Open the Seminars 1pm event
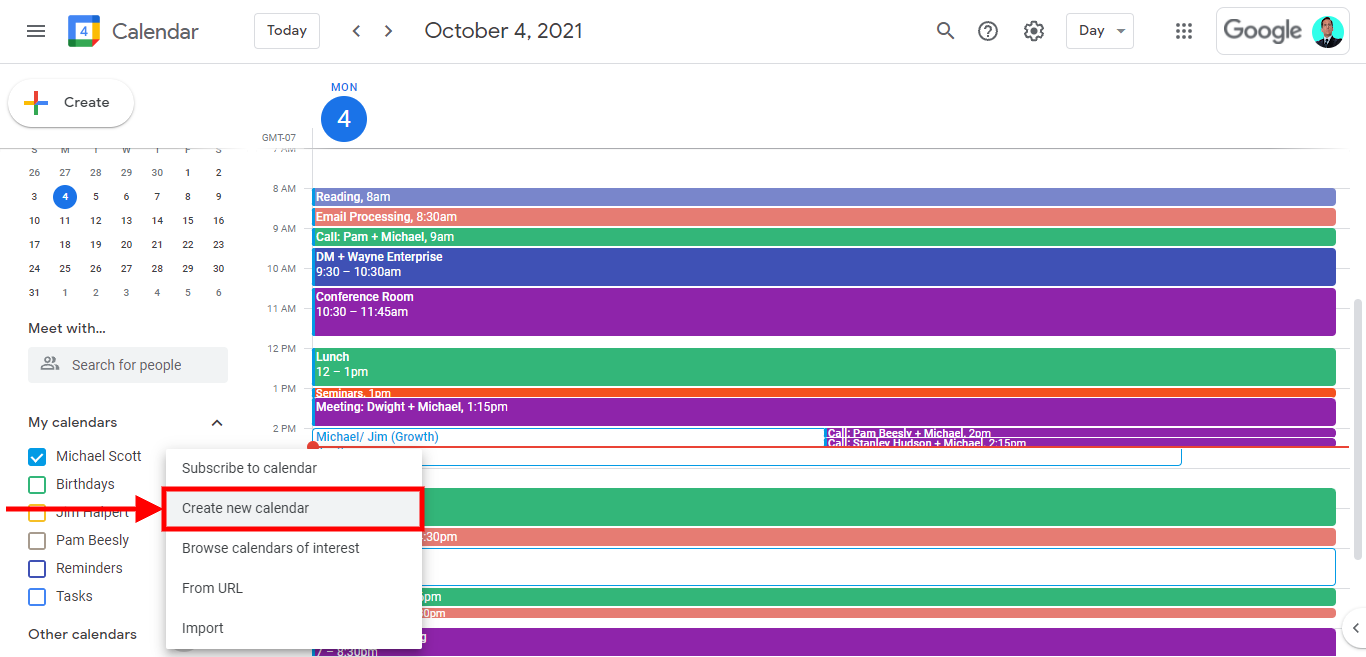 (824, 393)
